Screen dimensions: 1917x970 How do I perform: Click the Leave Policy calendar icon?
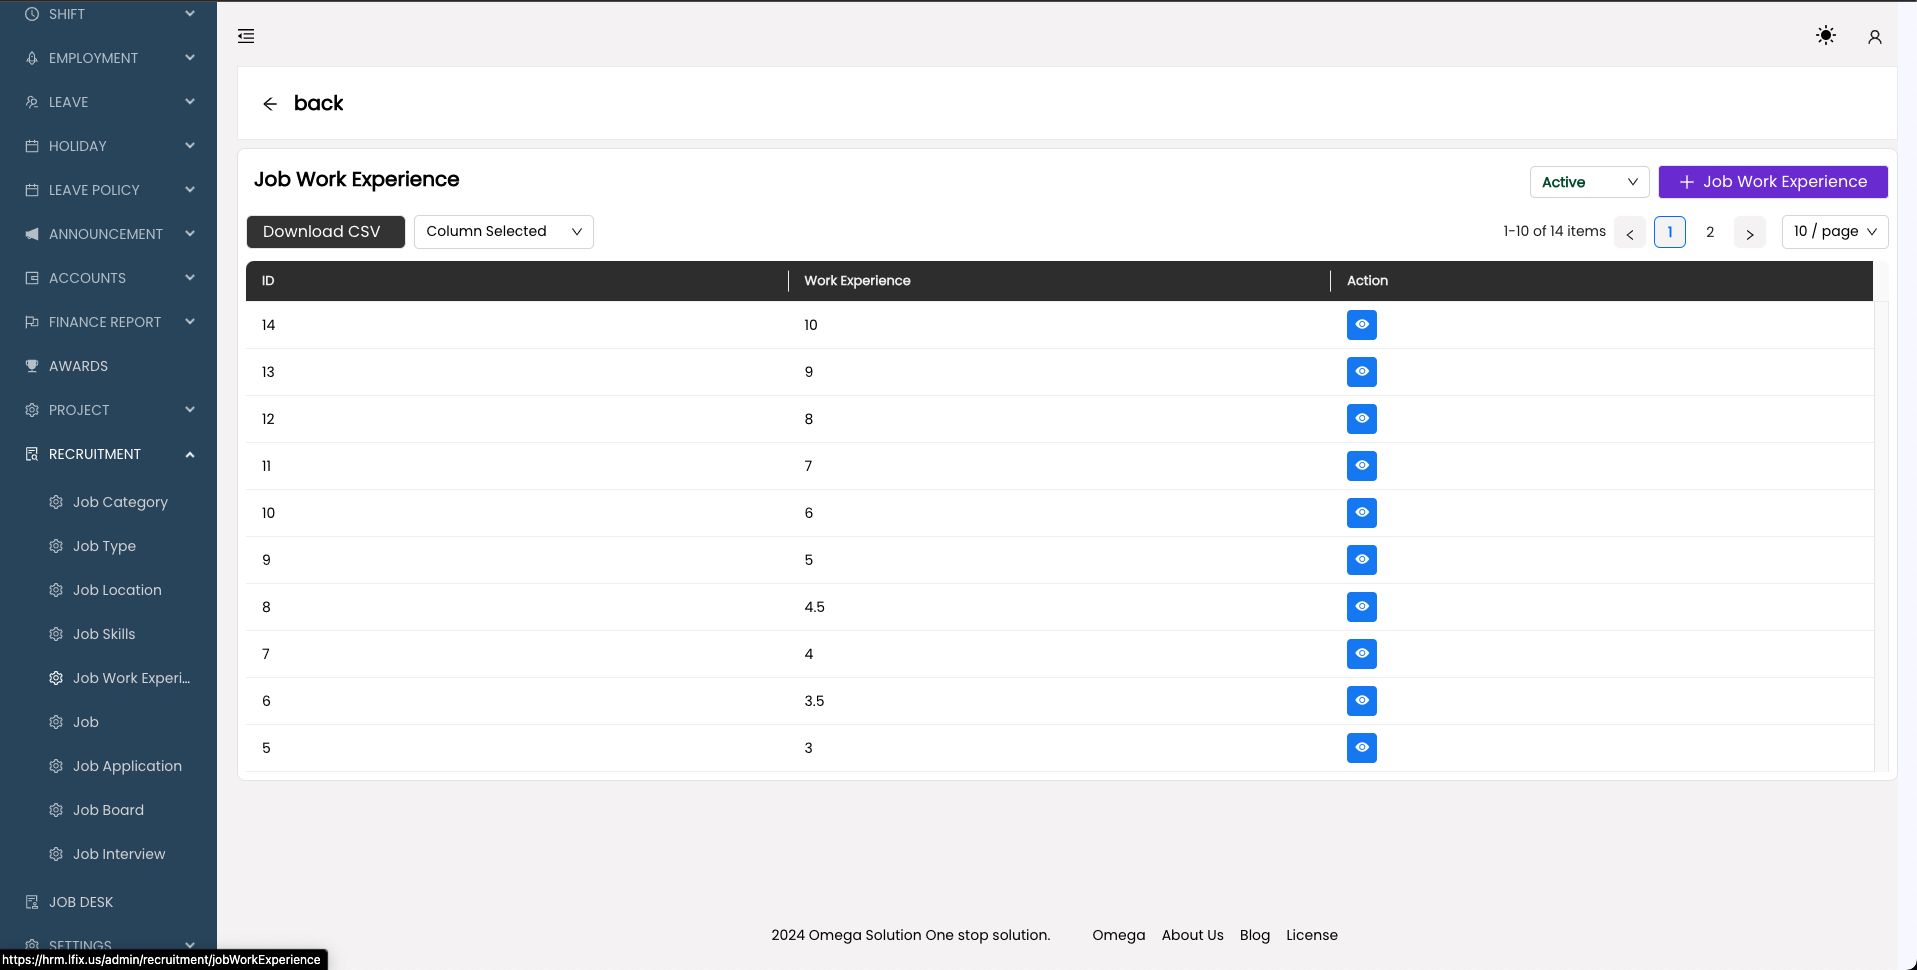click(32, 190)
